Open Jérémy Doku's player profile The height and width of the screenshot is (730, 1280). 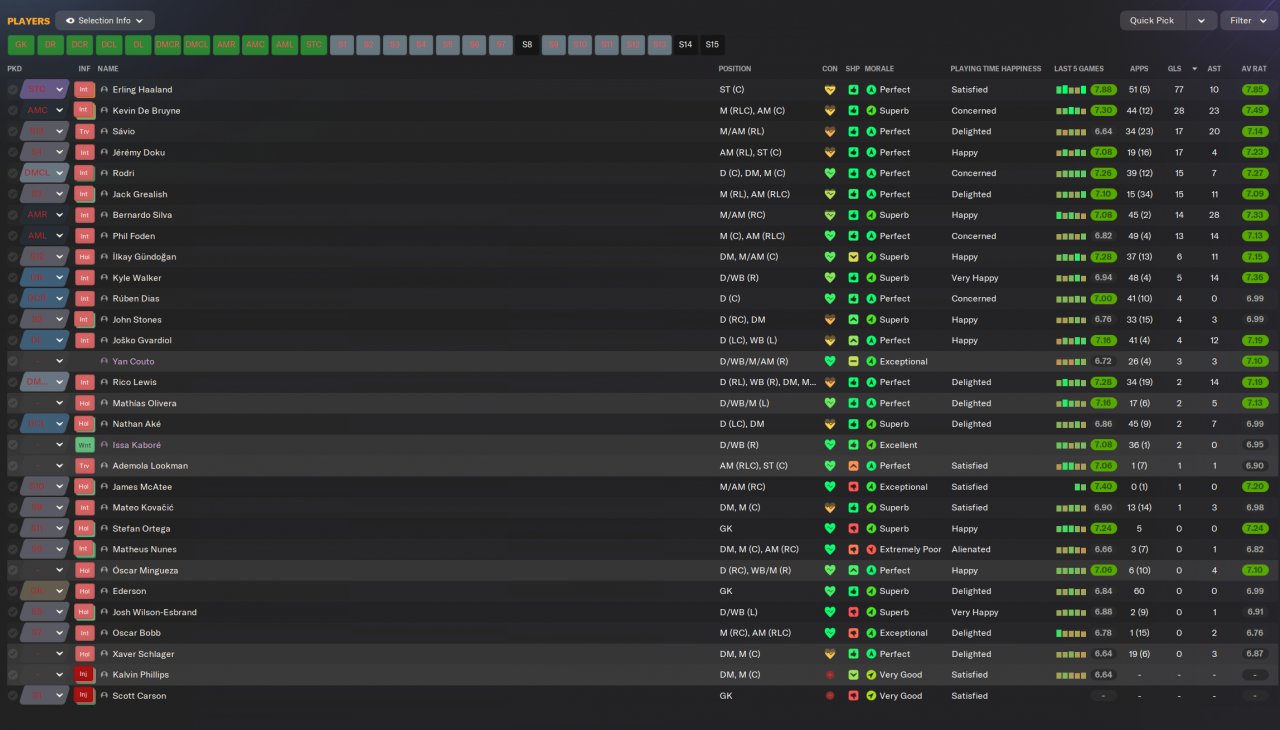point(139,153)
